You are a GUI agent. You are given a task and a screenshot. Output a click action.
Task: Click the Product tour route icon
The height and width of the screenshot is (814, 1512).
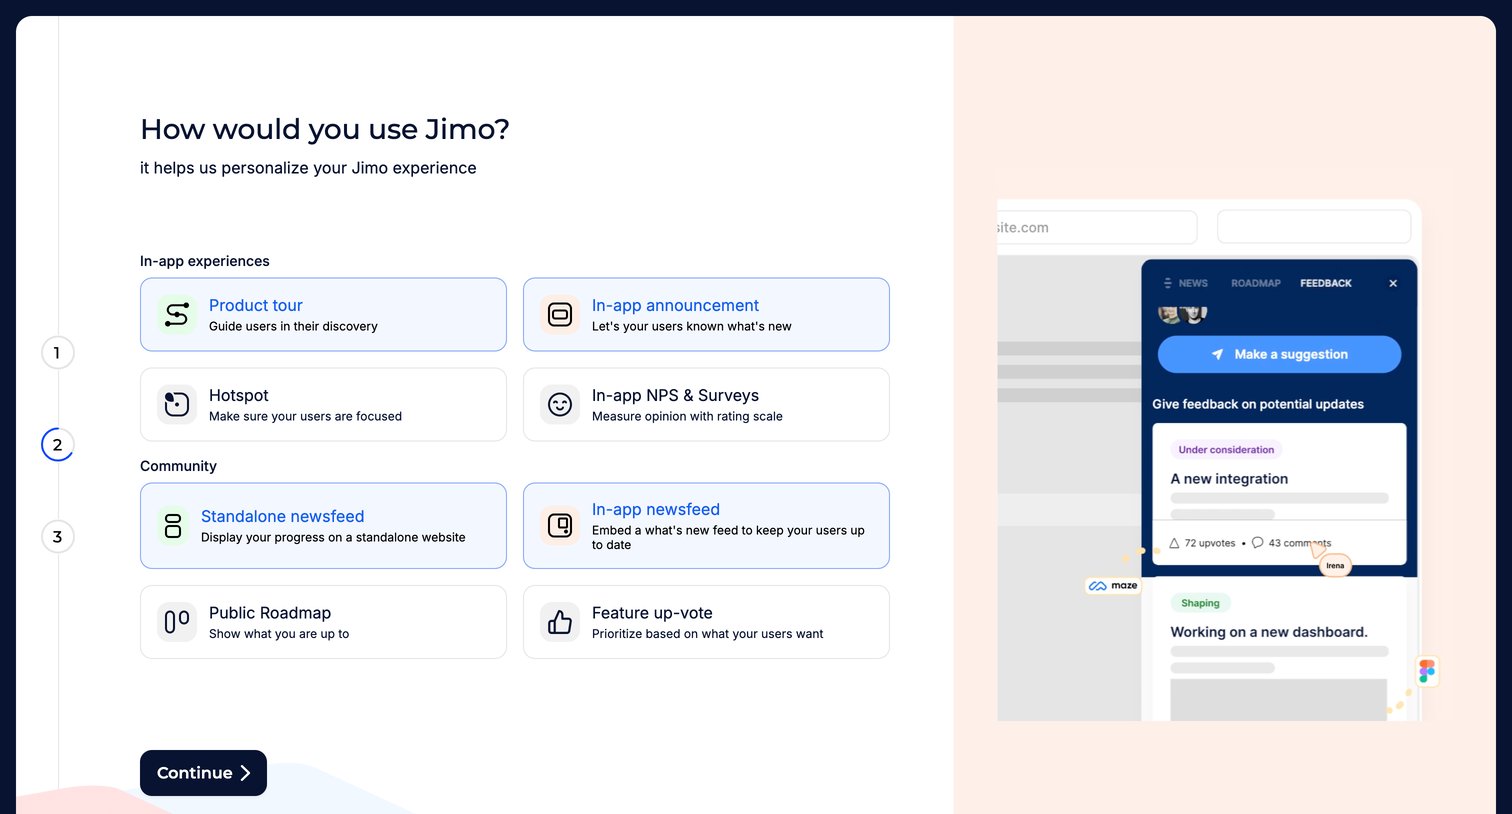[x=177, y=315]
